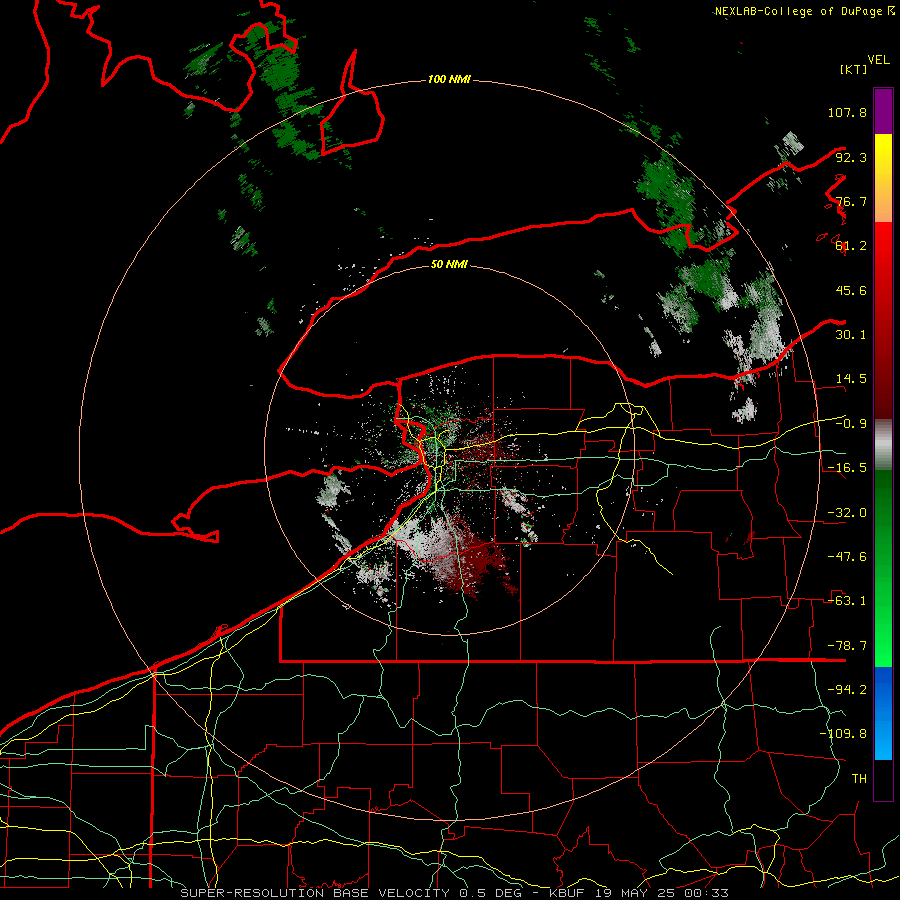This screenshot has height=900, width=900.
Task: Click the yellow segment of velocity color bar
Action: (883, 178)
